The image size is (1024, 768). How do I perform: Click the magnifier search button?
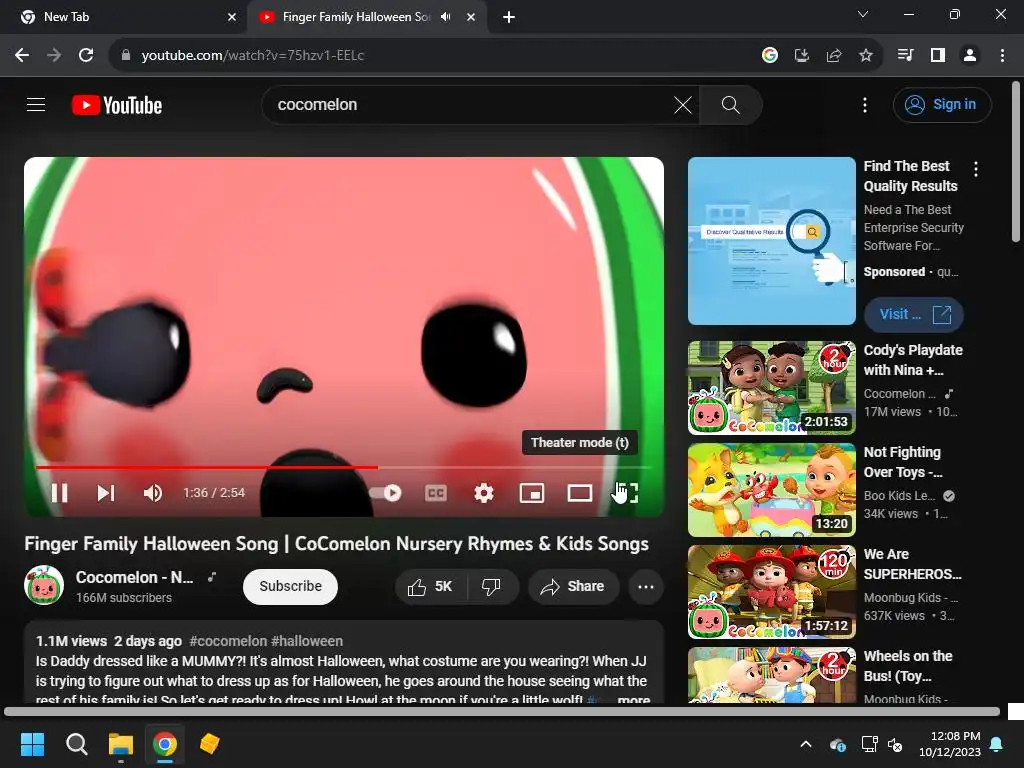pyautogui.click(x=730, y=104)
